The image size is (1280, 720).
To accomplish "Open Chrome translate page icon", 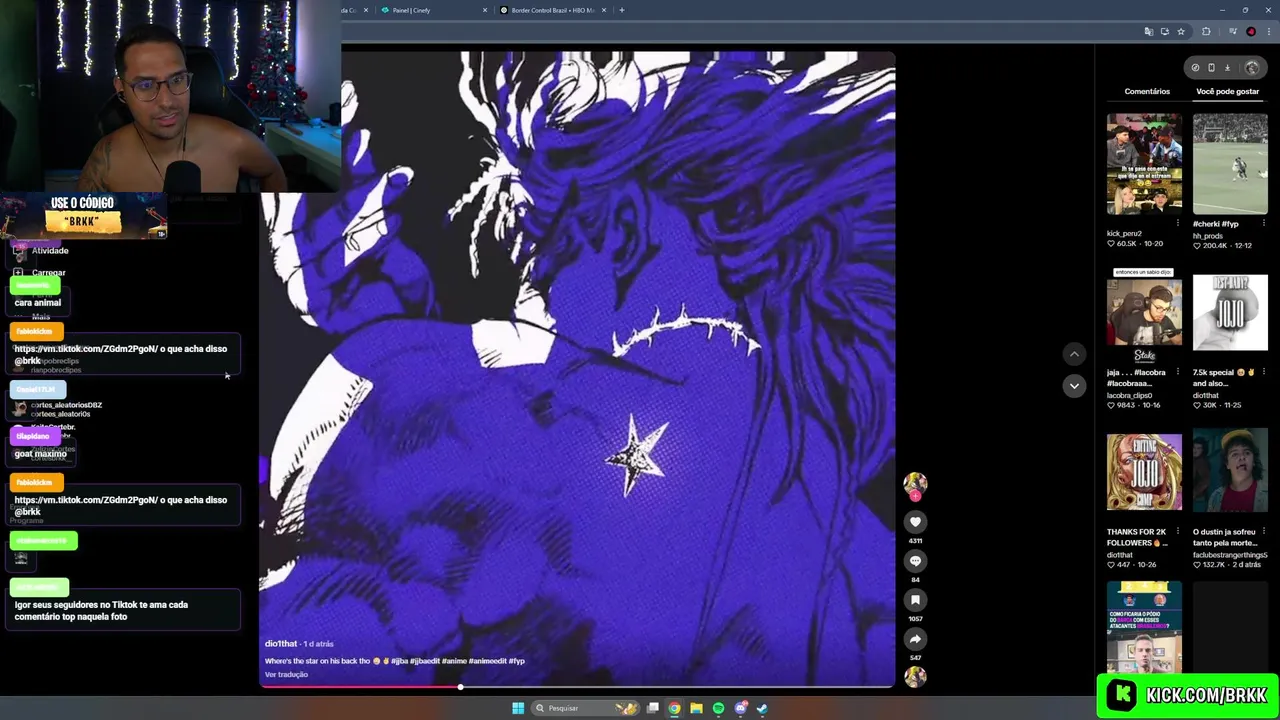I will pyautogui.click(x=1148, y=32).
